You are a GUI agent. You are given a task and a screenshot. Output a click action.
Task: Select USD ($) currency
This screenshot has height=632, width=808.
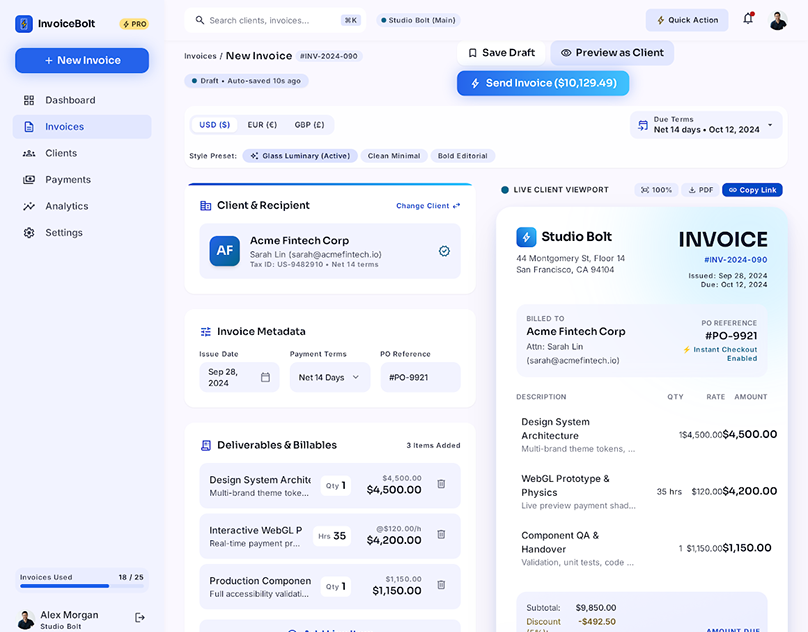click(214, 125)
